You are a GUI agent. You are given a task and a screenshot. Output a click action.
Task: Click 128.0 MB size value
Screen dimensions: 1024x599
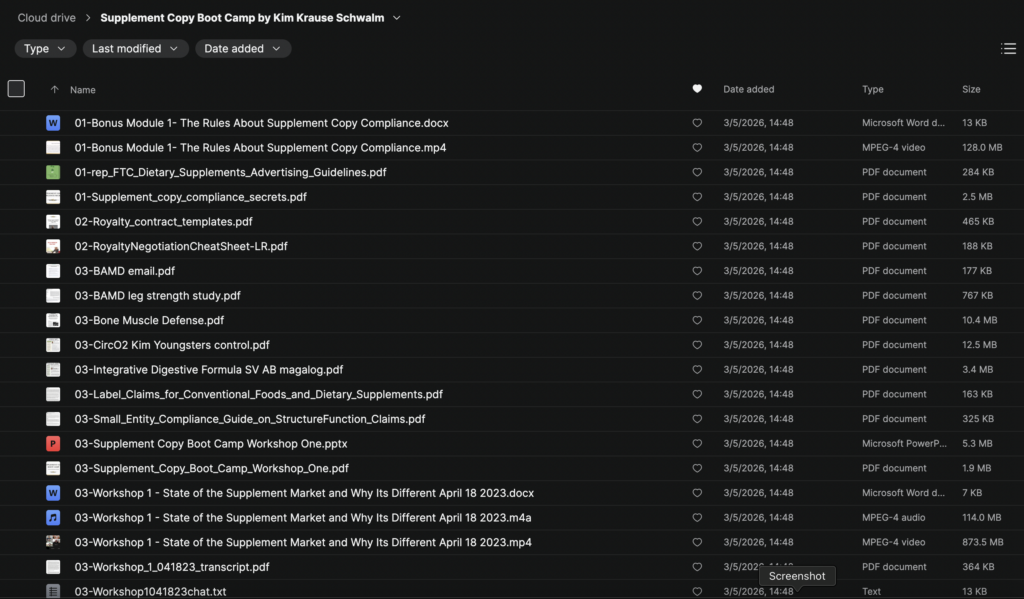982,148
